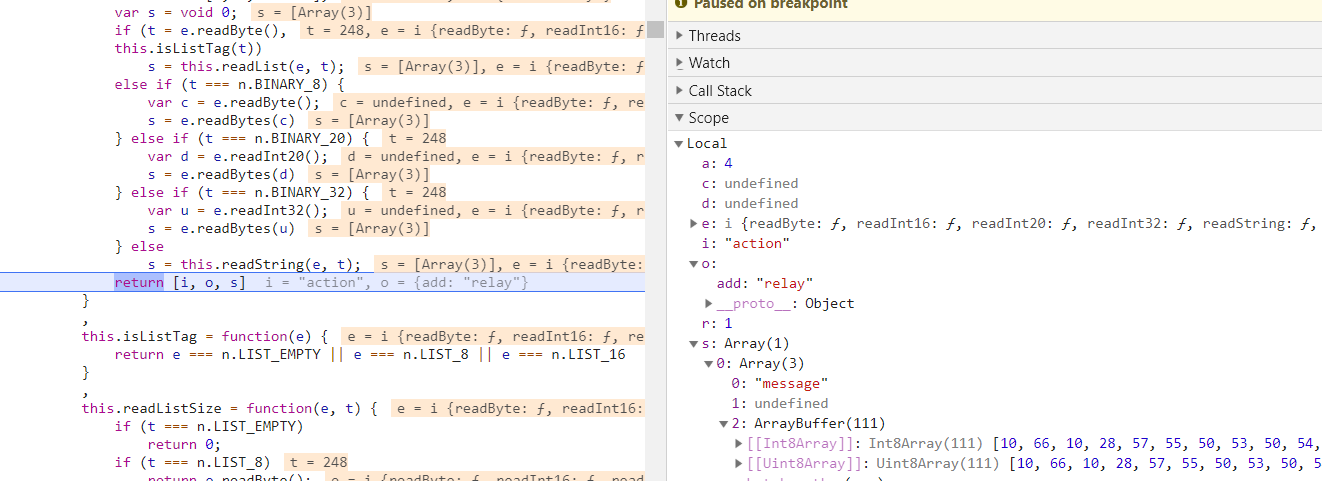The width and height of the screenshot is (1322, 481).
Task: Select the add: "relay" property
Action: pyautogui.click(x=764, y=284)
